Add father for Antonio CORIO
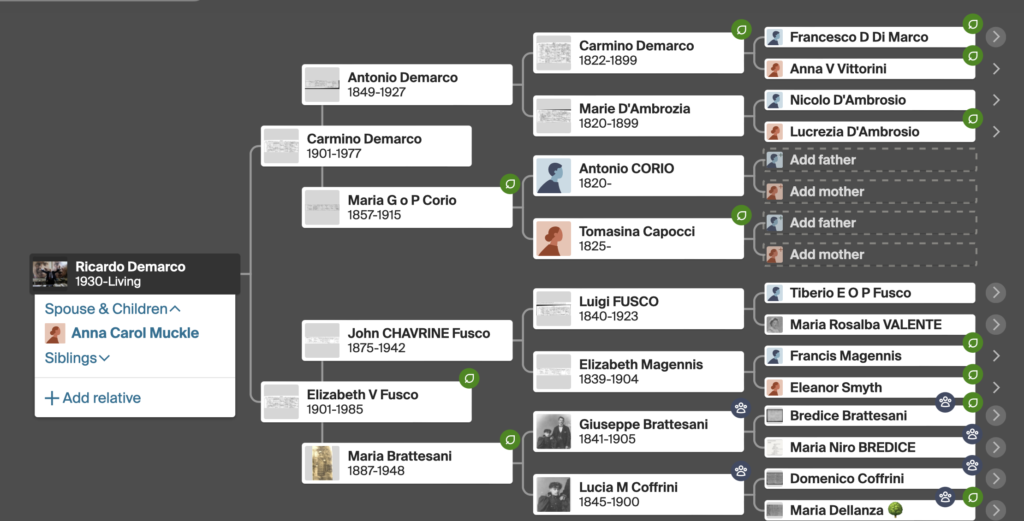Image resolution: width=1024 pixels, height=521 pixels. pyautogui.click(x=871, y=160)
